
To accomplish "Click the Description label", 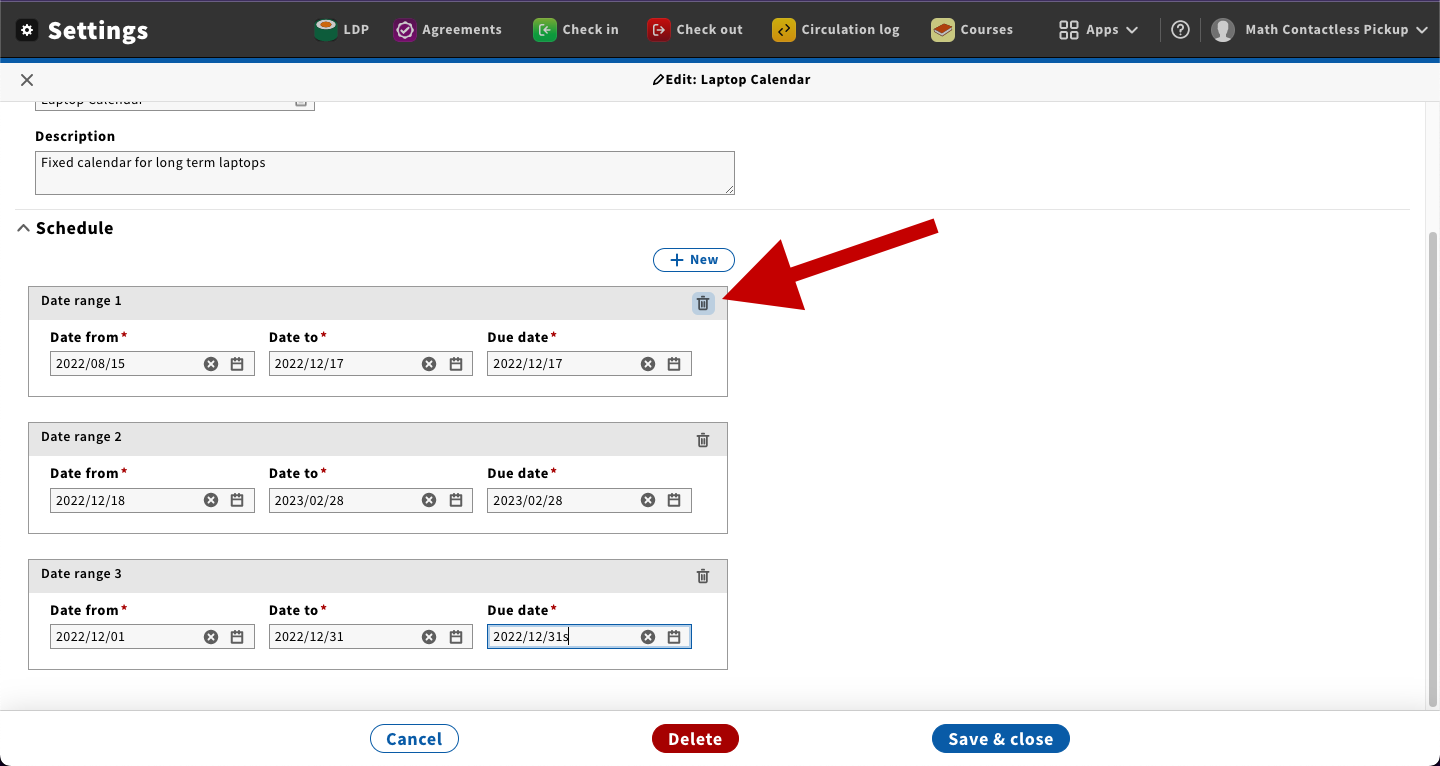I will click(x=75, y=136).
